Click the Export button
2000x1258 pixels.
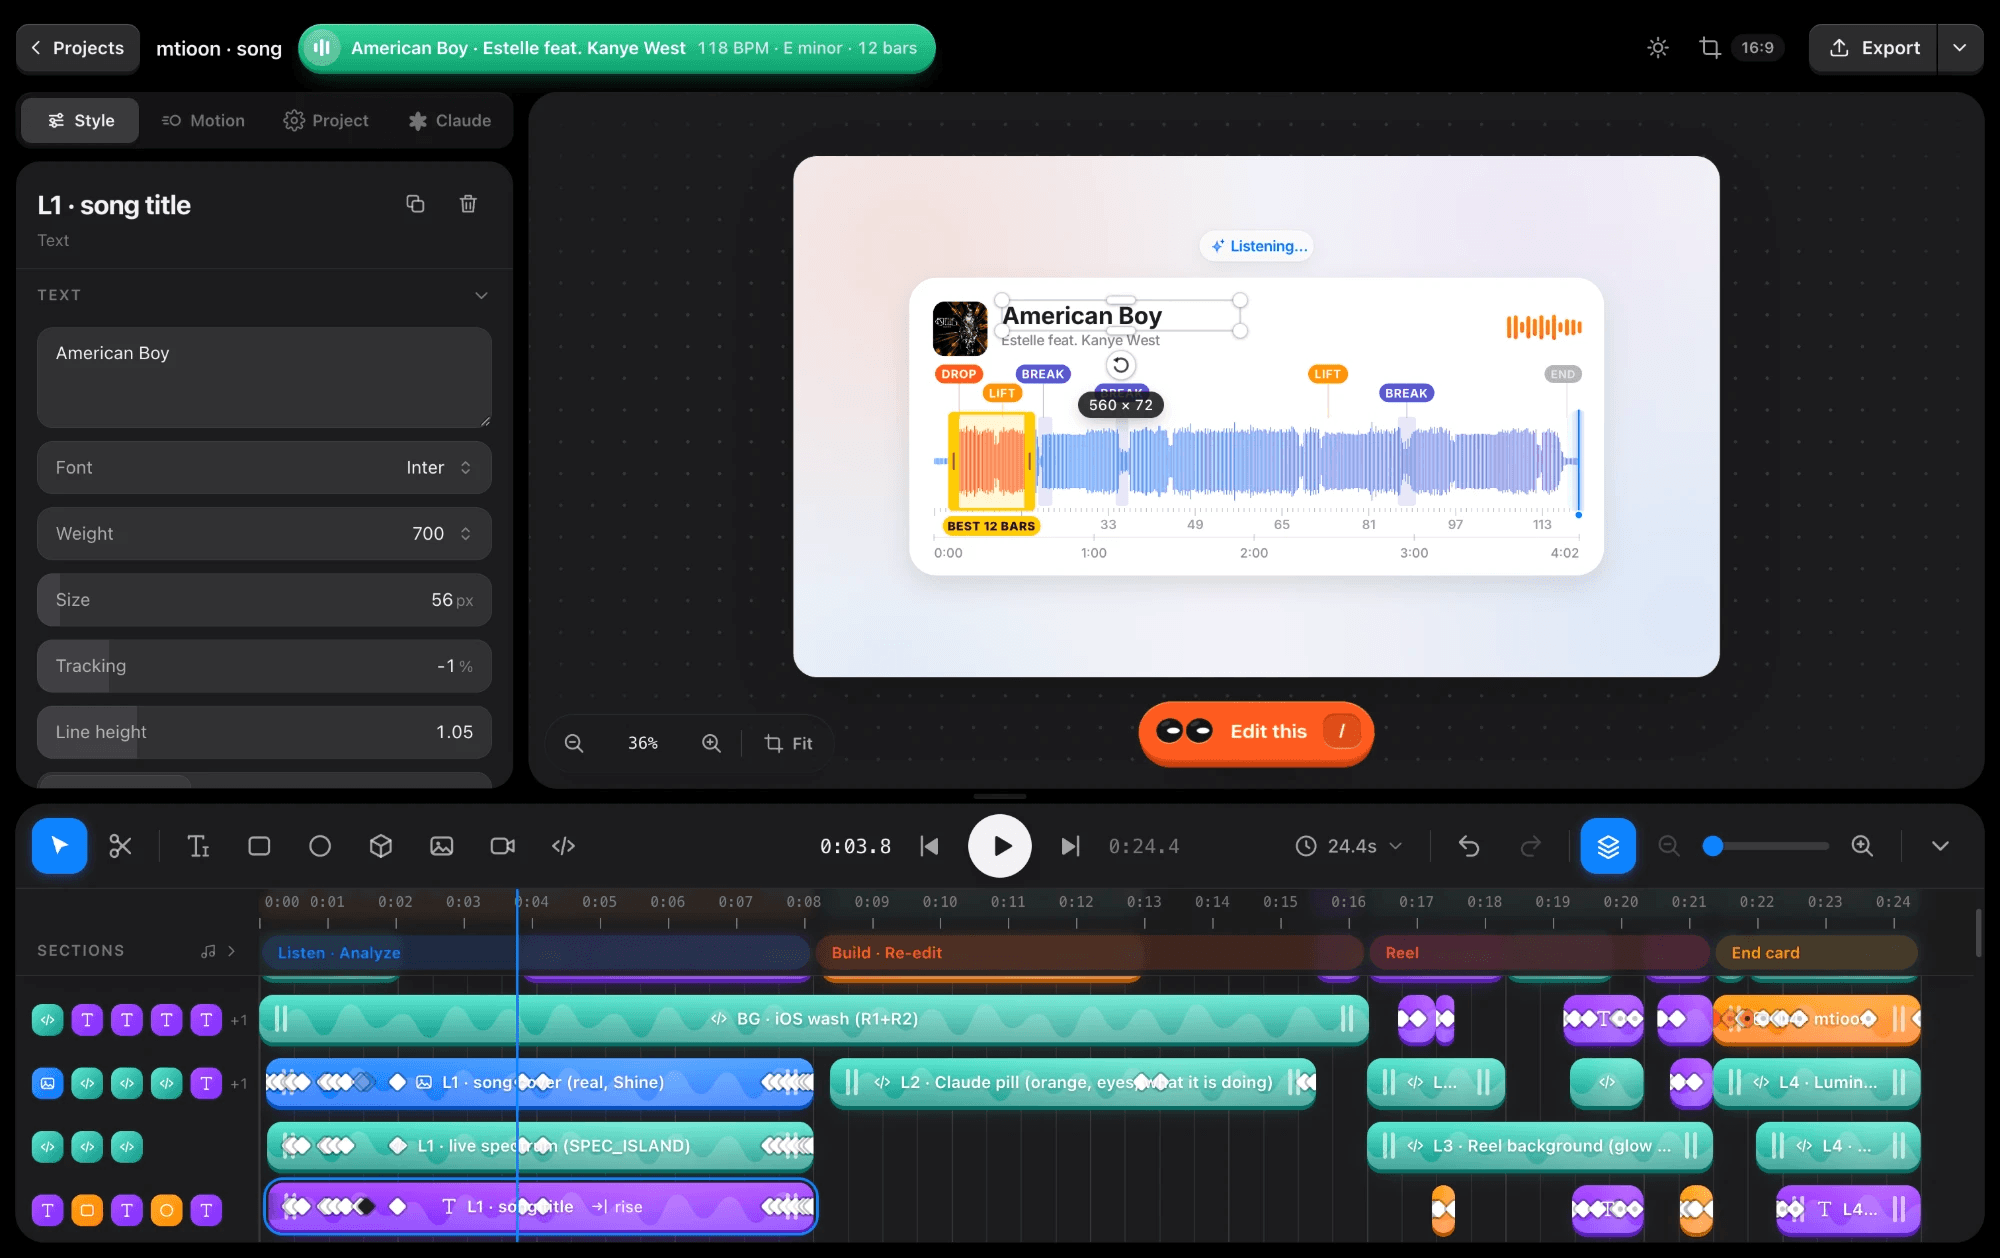[x=1873, y=48]
